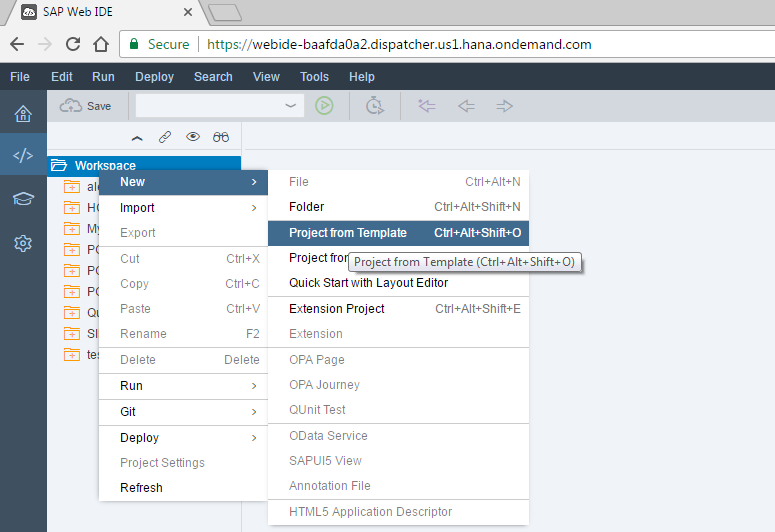Click browser Home button

click(x=101, y=44)
